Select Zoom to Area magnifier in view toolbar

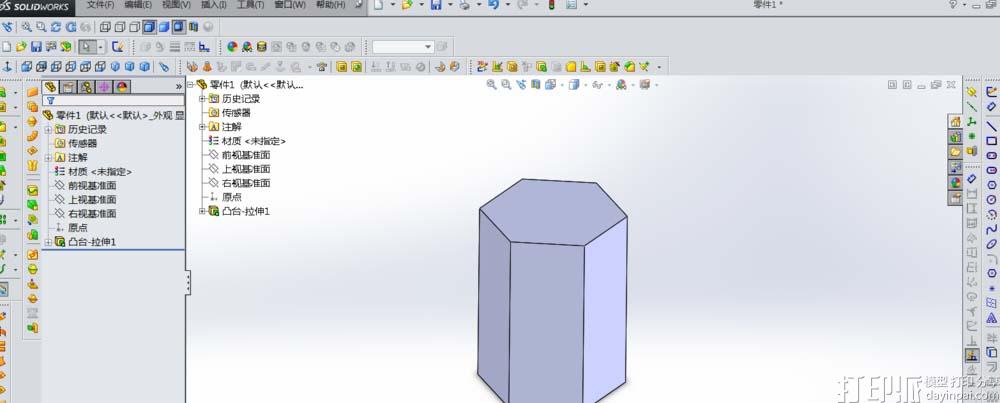(41, 27)
